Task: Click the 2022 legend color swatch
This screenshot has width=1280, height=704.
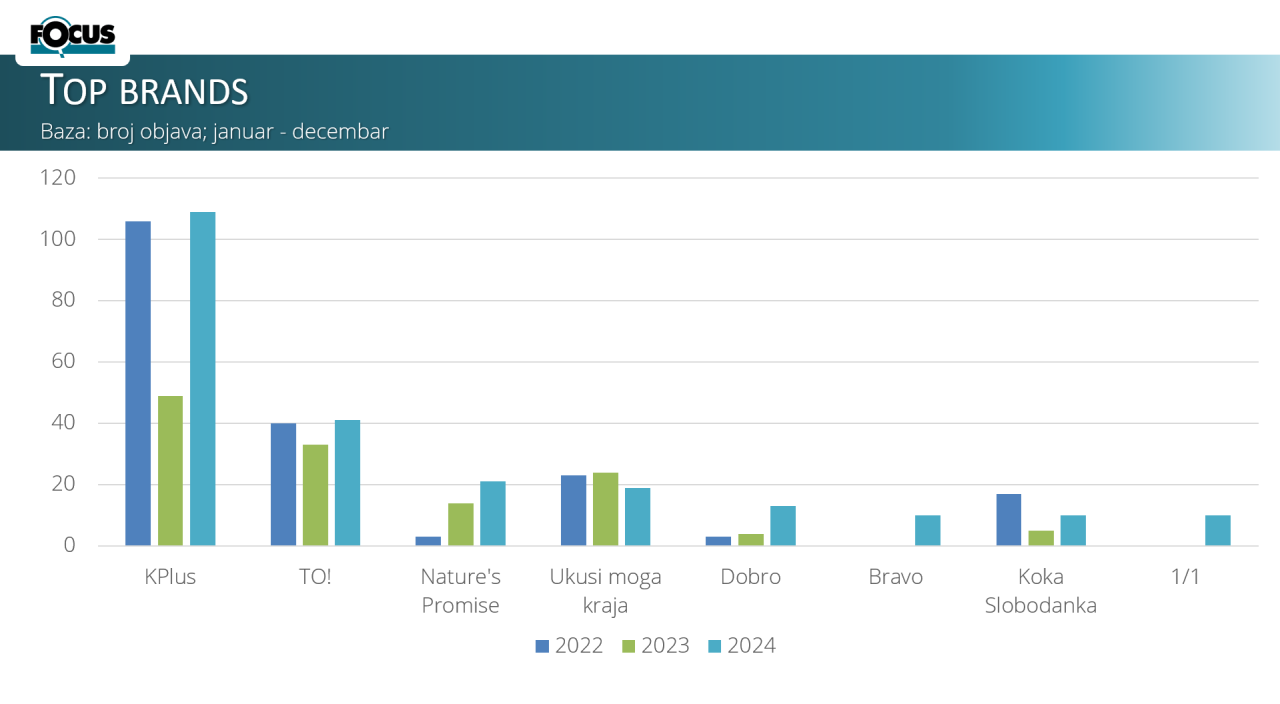Action: 543,646
